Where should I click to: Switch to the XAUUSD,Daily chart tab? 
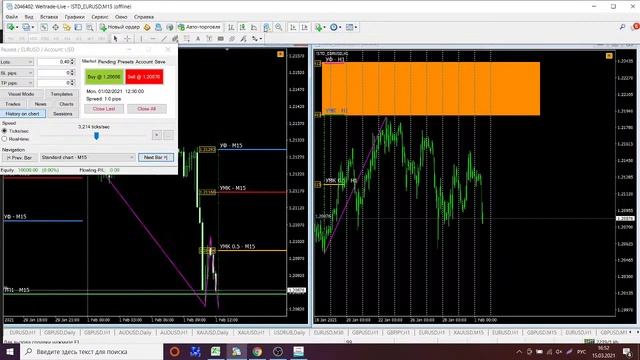[212, 333]
